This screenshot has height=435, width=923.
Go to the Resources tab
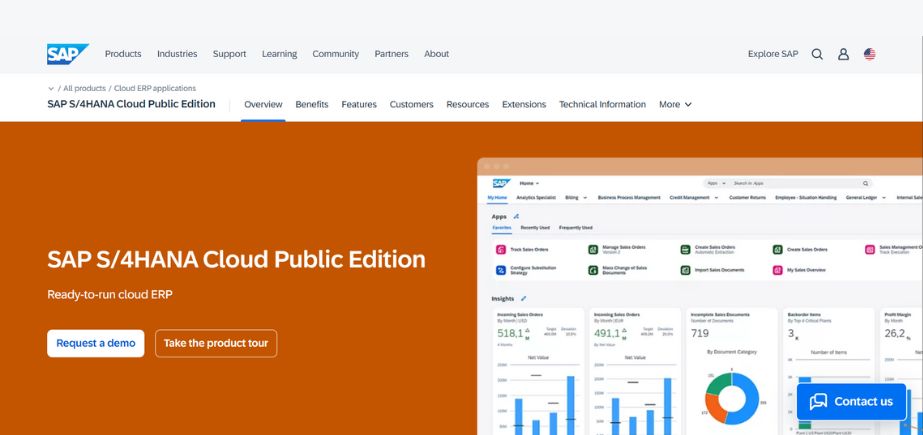467,104
